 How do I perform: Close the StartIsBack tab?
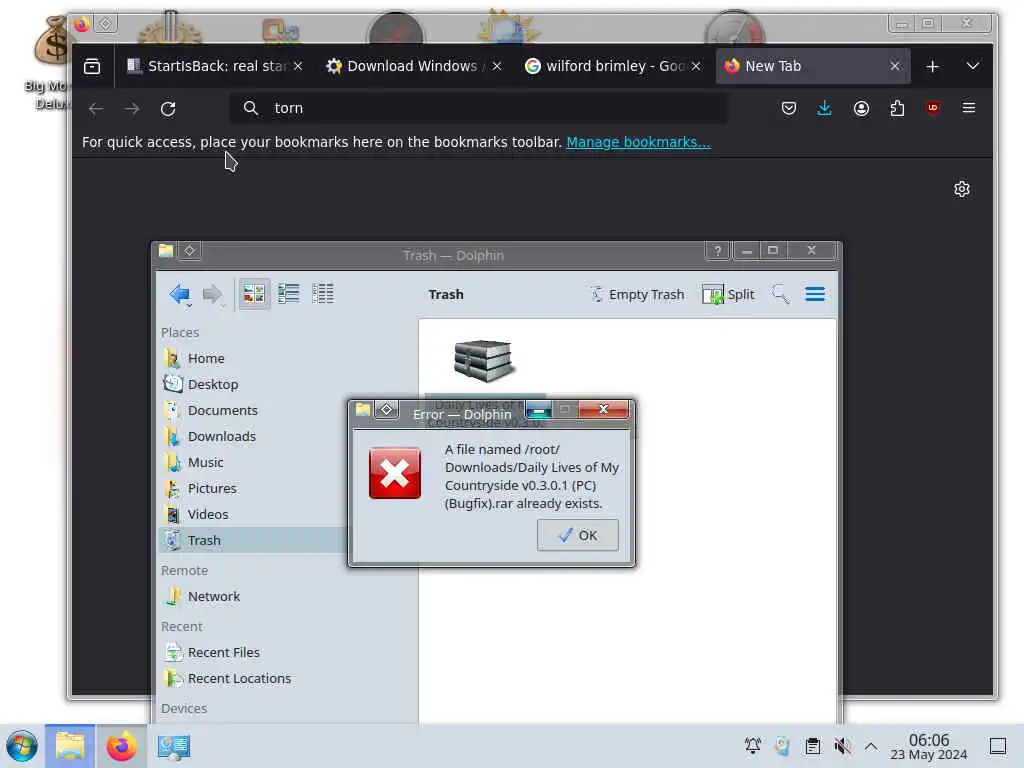[298, 66]
